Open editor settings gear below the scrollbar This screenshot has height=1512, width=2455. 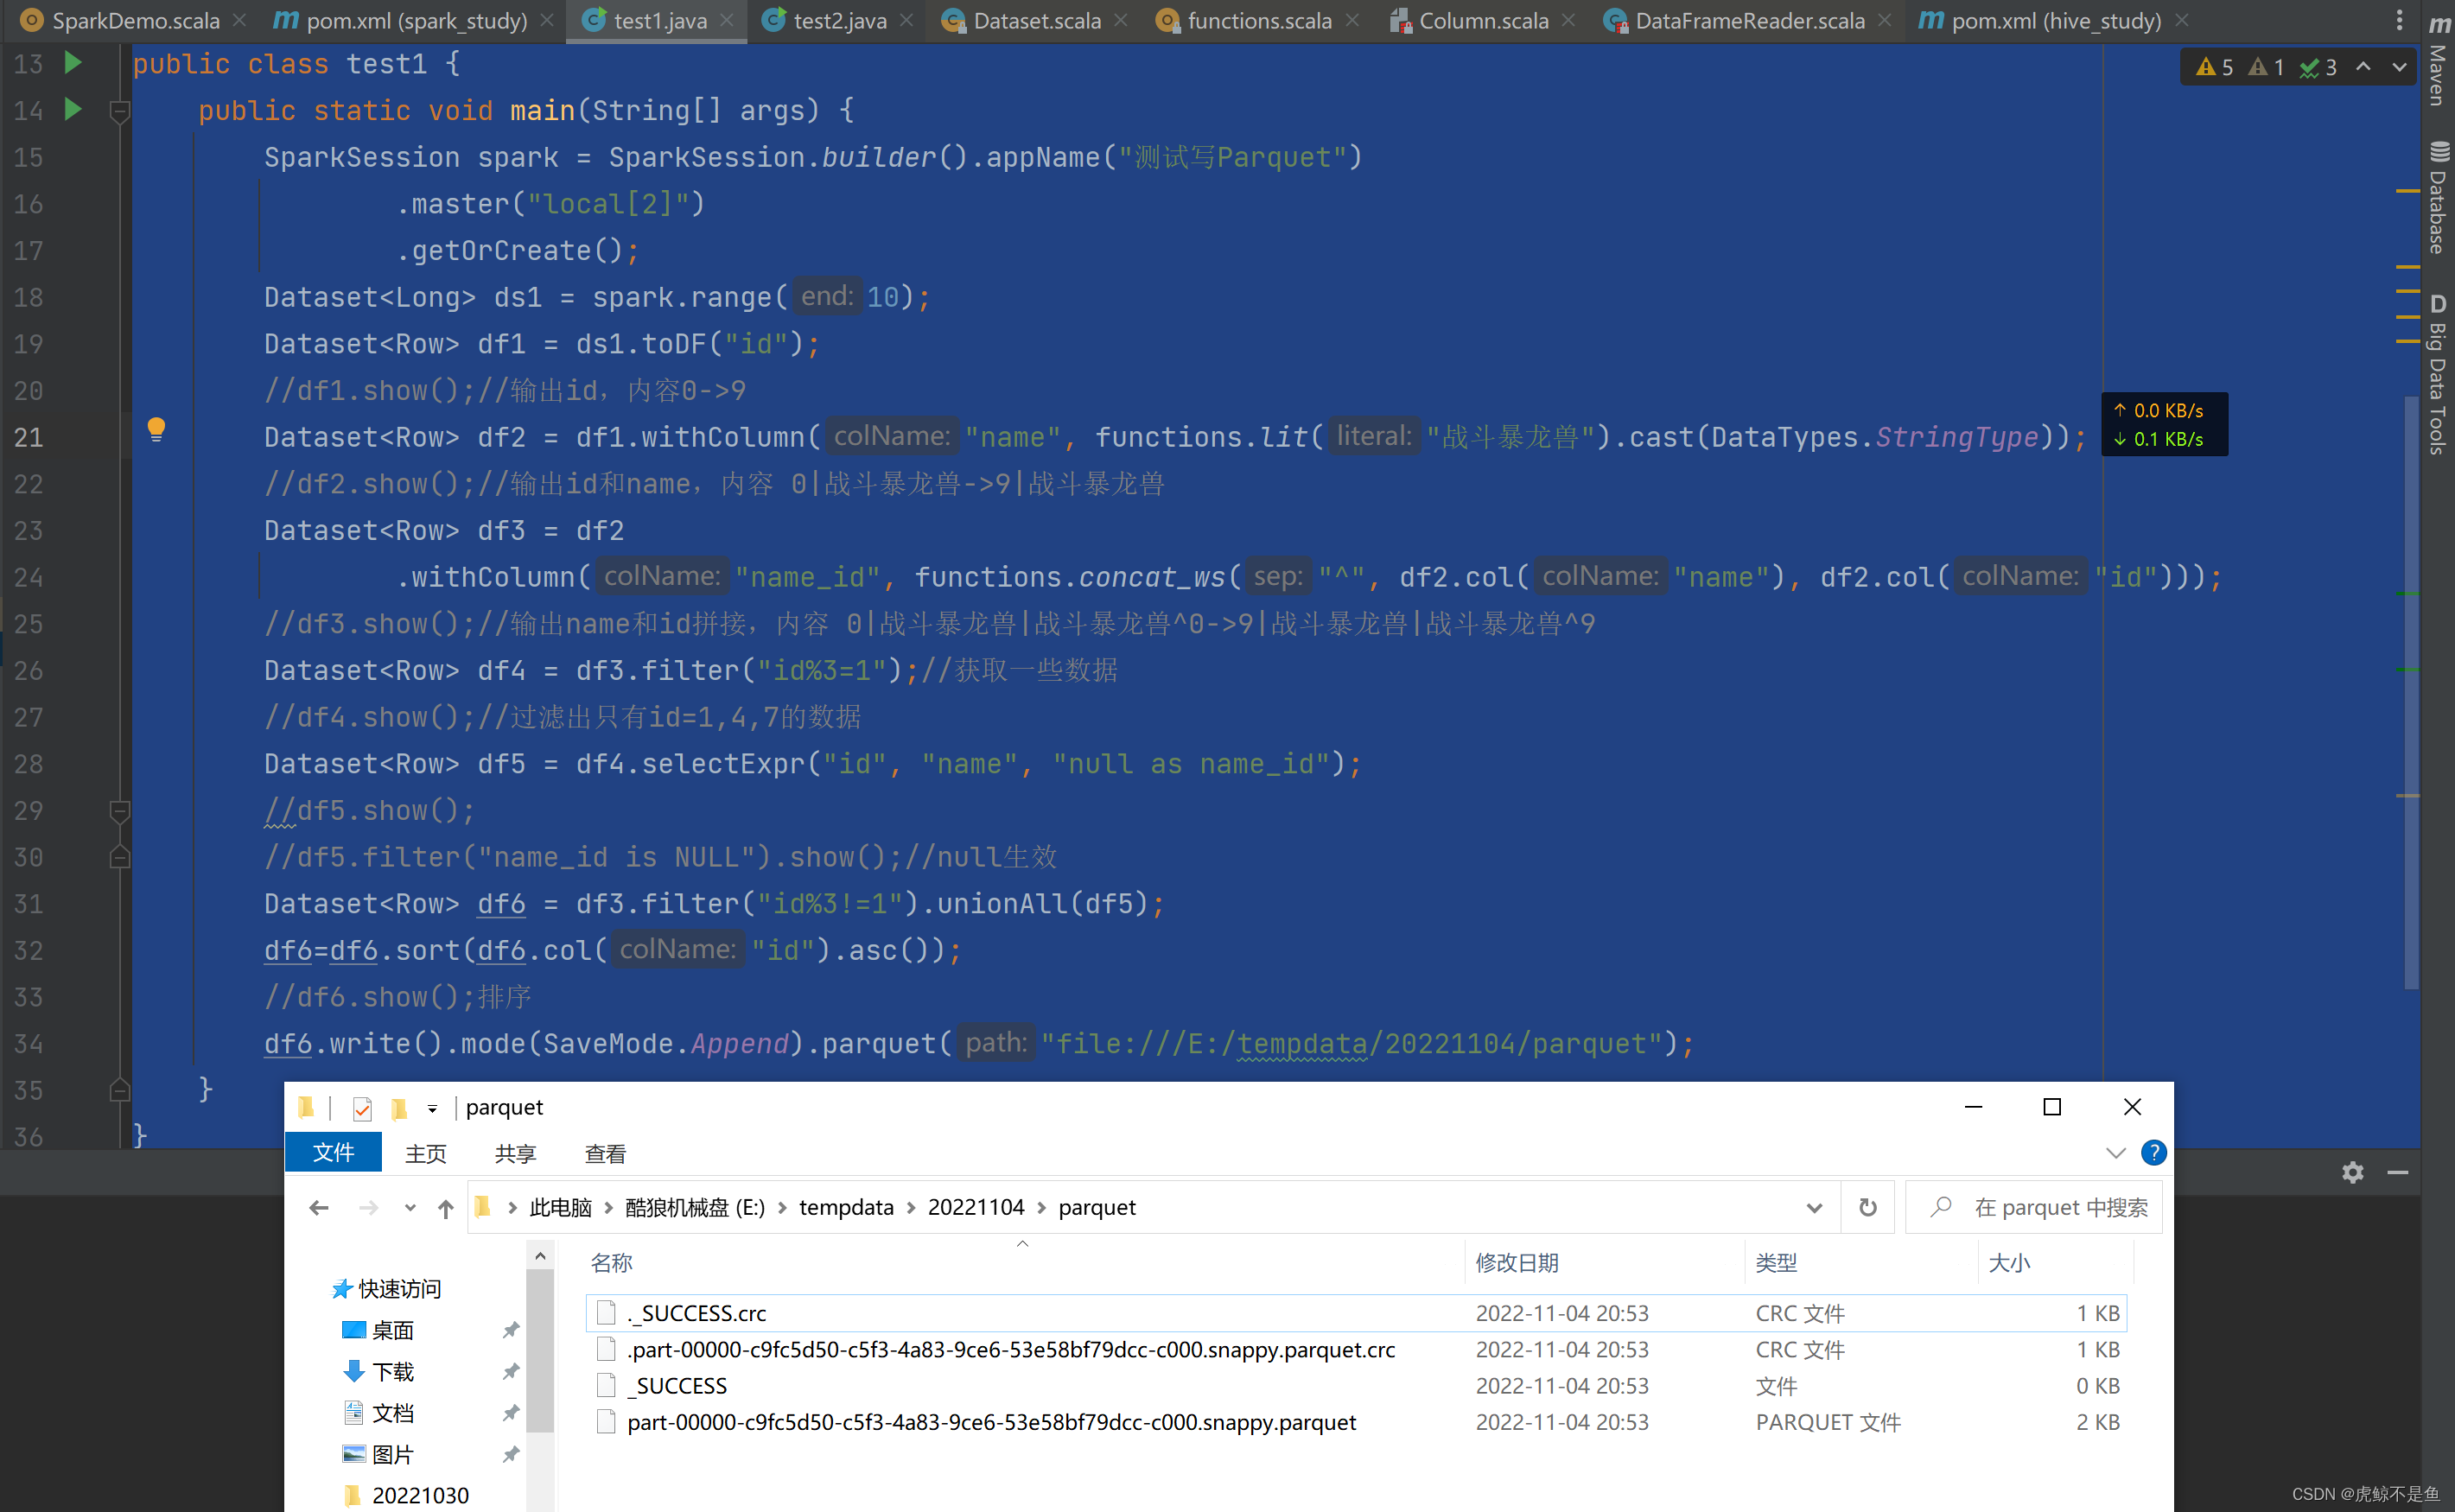tap(2352, 1172)
